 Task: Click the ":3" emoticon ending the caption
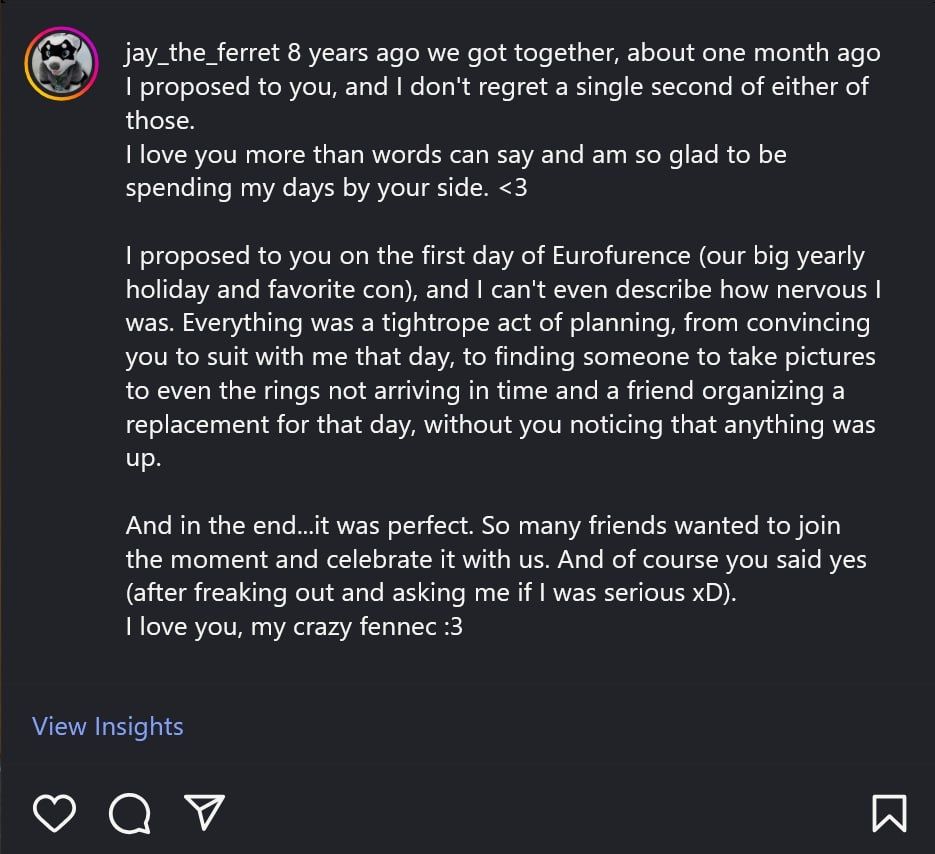[x=451, y=627]
